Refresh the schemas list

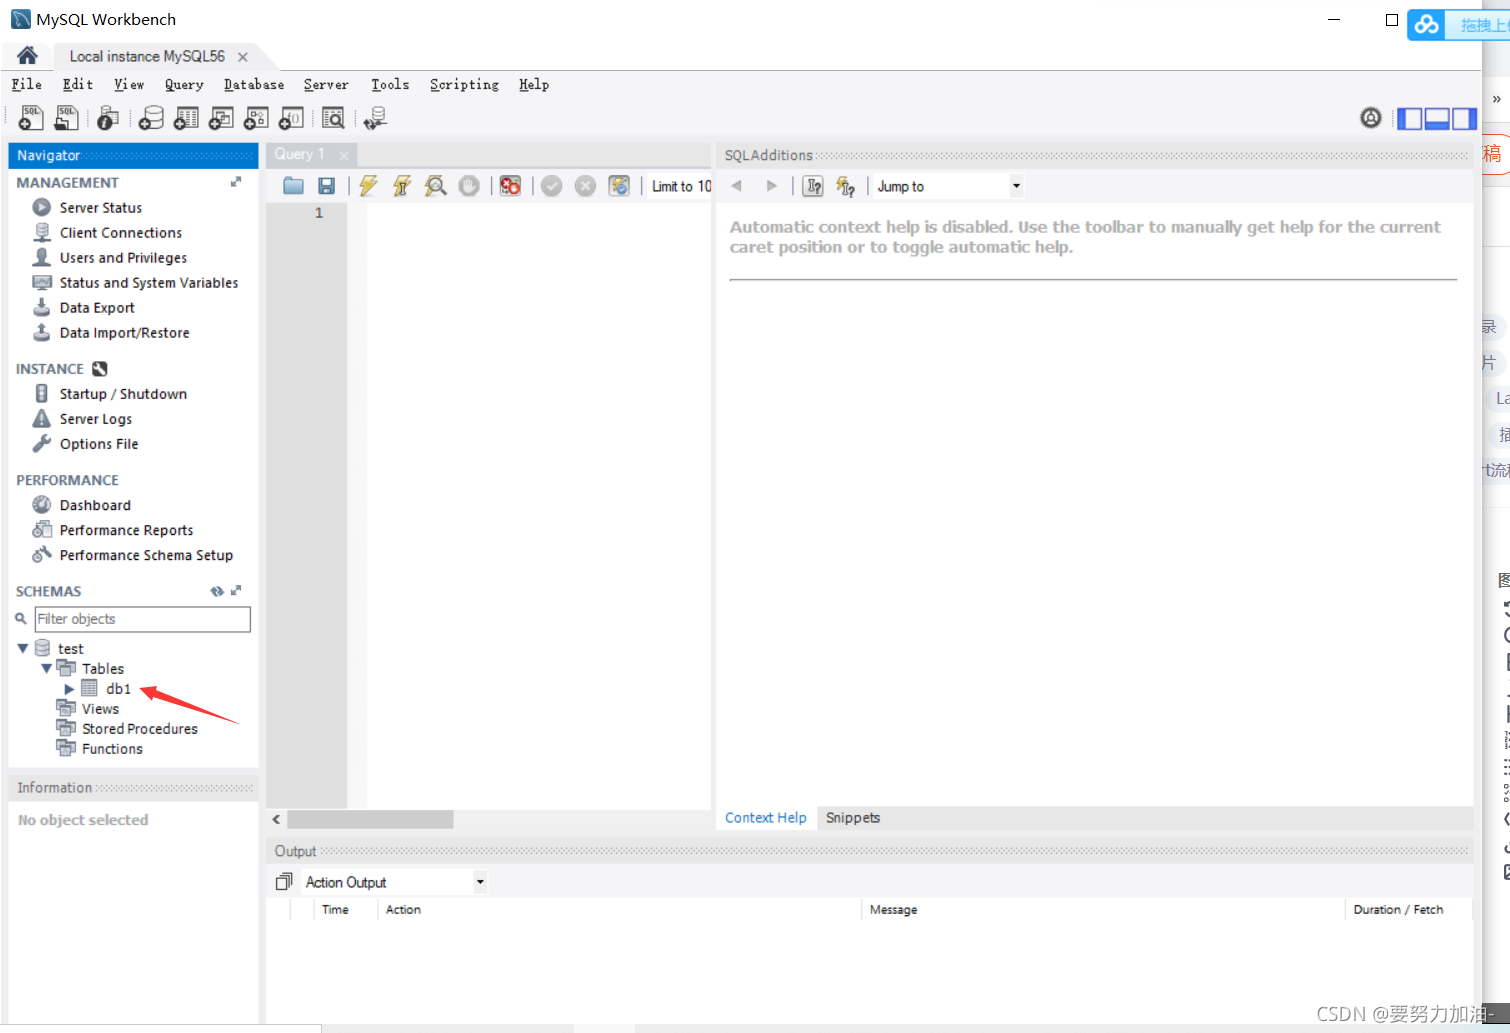(x=216, y=591)
